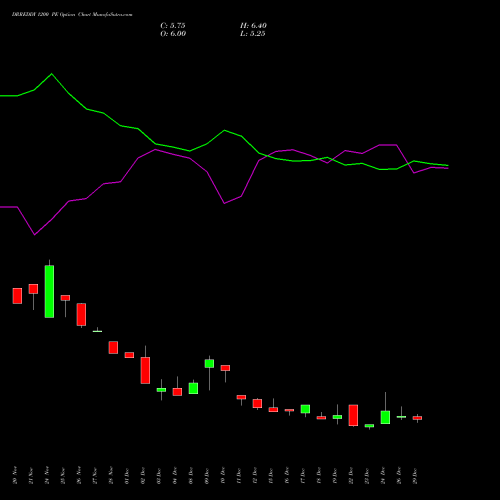Select the high value 'H: 6.40'
The image size is (500, 500).
[253, 26]
